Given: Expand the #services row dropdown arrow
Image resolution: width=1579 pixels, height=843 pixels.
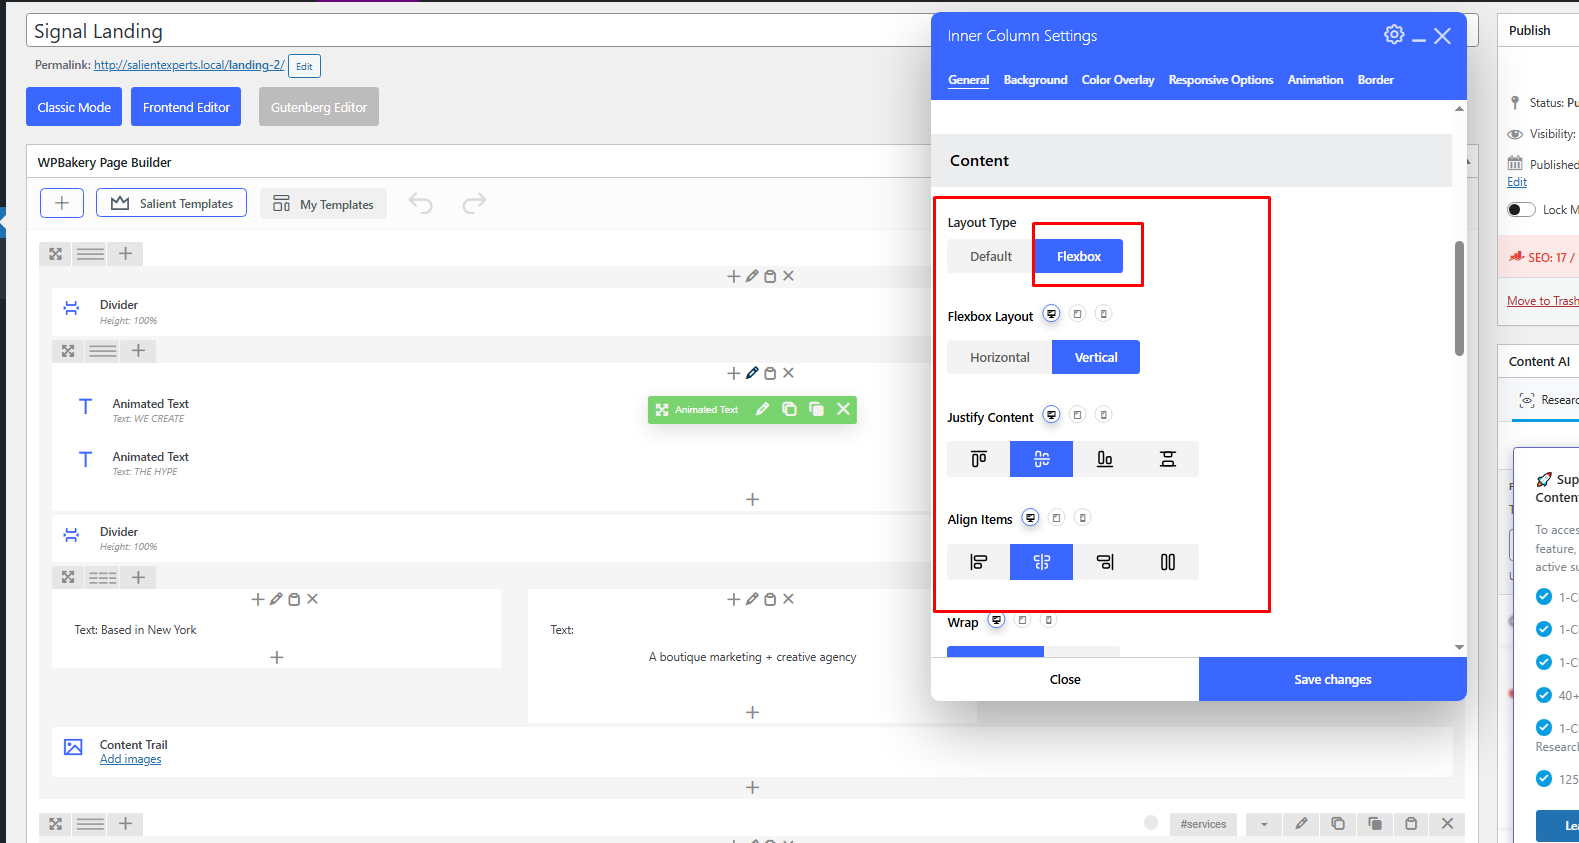Looking at the screenshot, I should coord(1264,824).
